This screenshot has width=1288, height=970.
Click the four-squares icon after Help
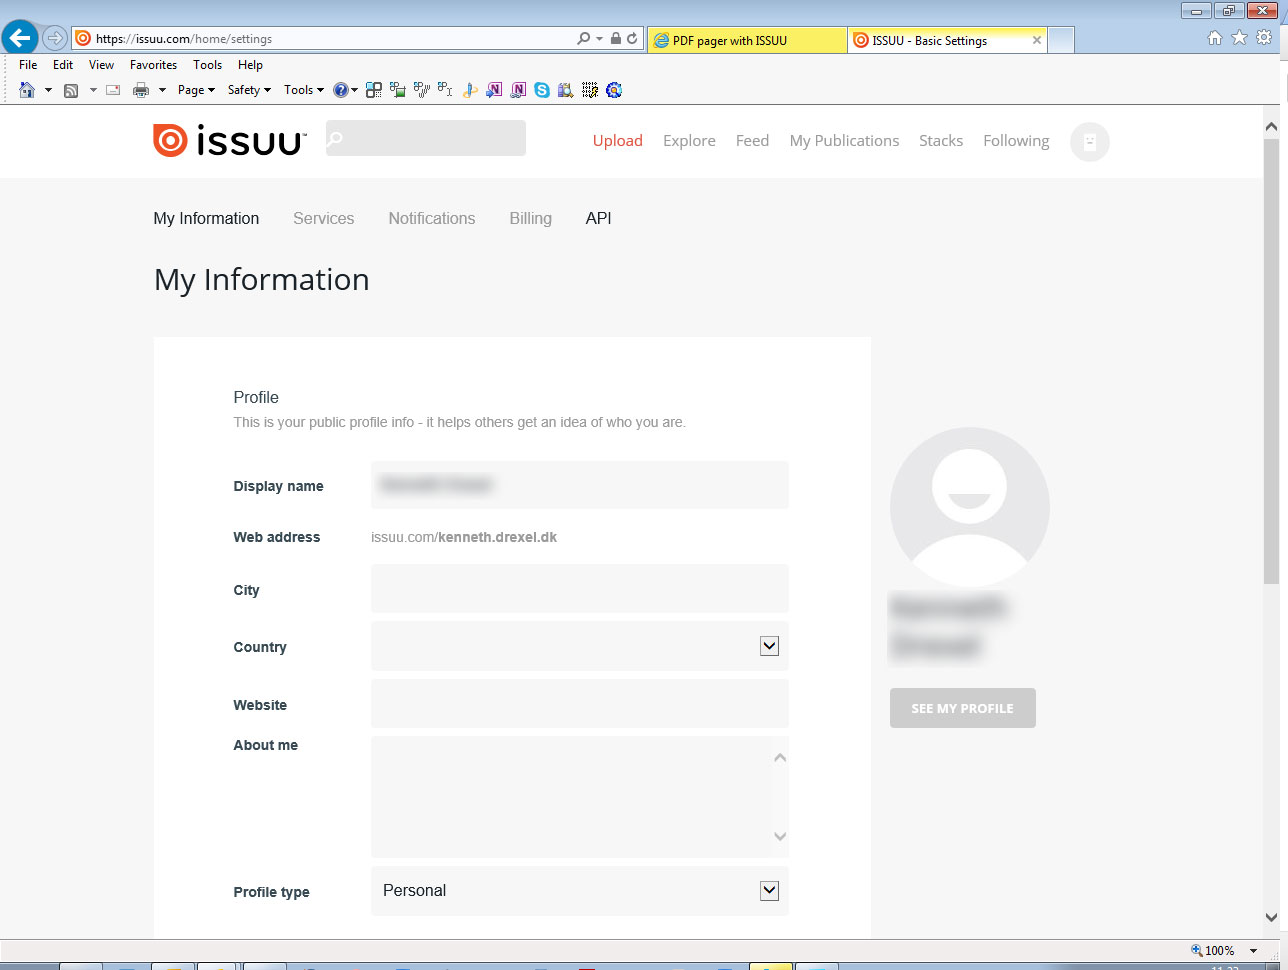coord(374,90)
